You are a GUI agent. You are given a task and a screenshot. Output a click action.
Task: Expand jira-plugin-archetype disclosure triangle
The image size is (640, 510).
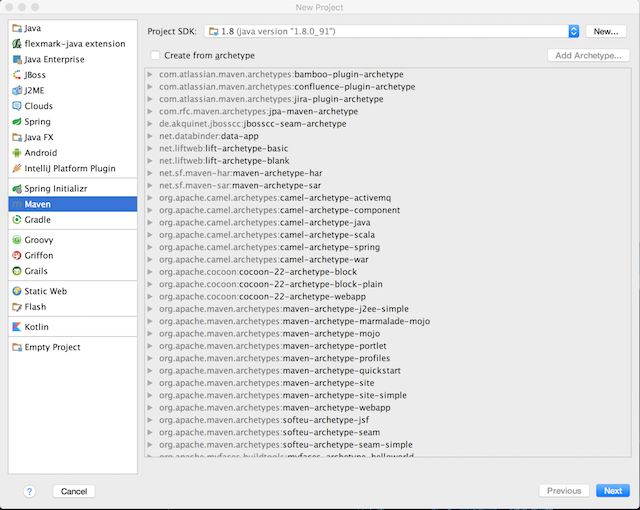pyautogui.click(x=150, y=99)
